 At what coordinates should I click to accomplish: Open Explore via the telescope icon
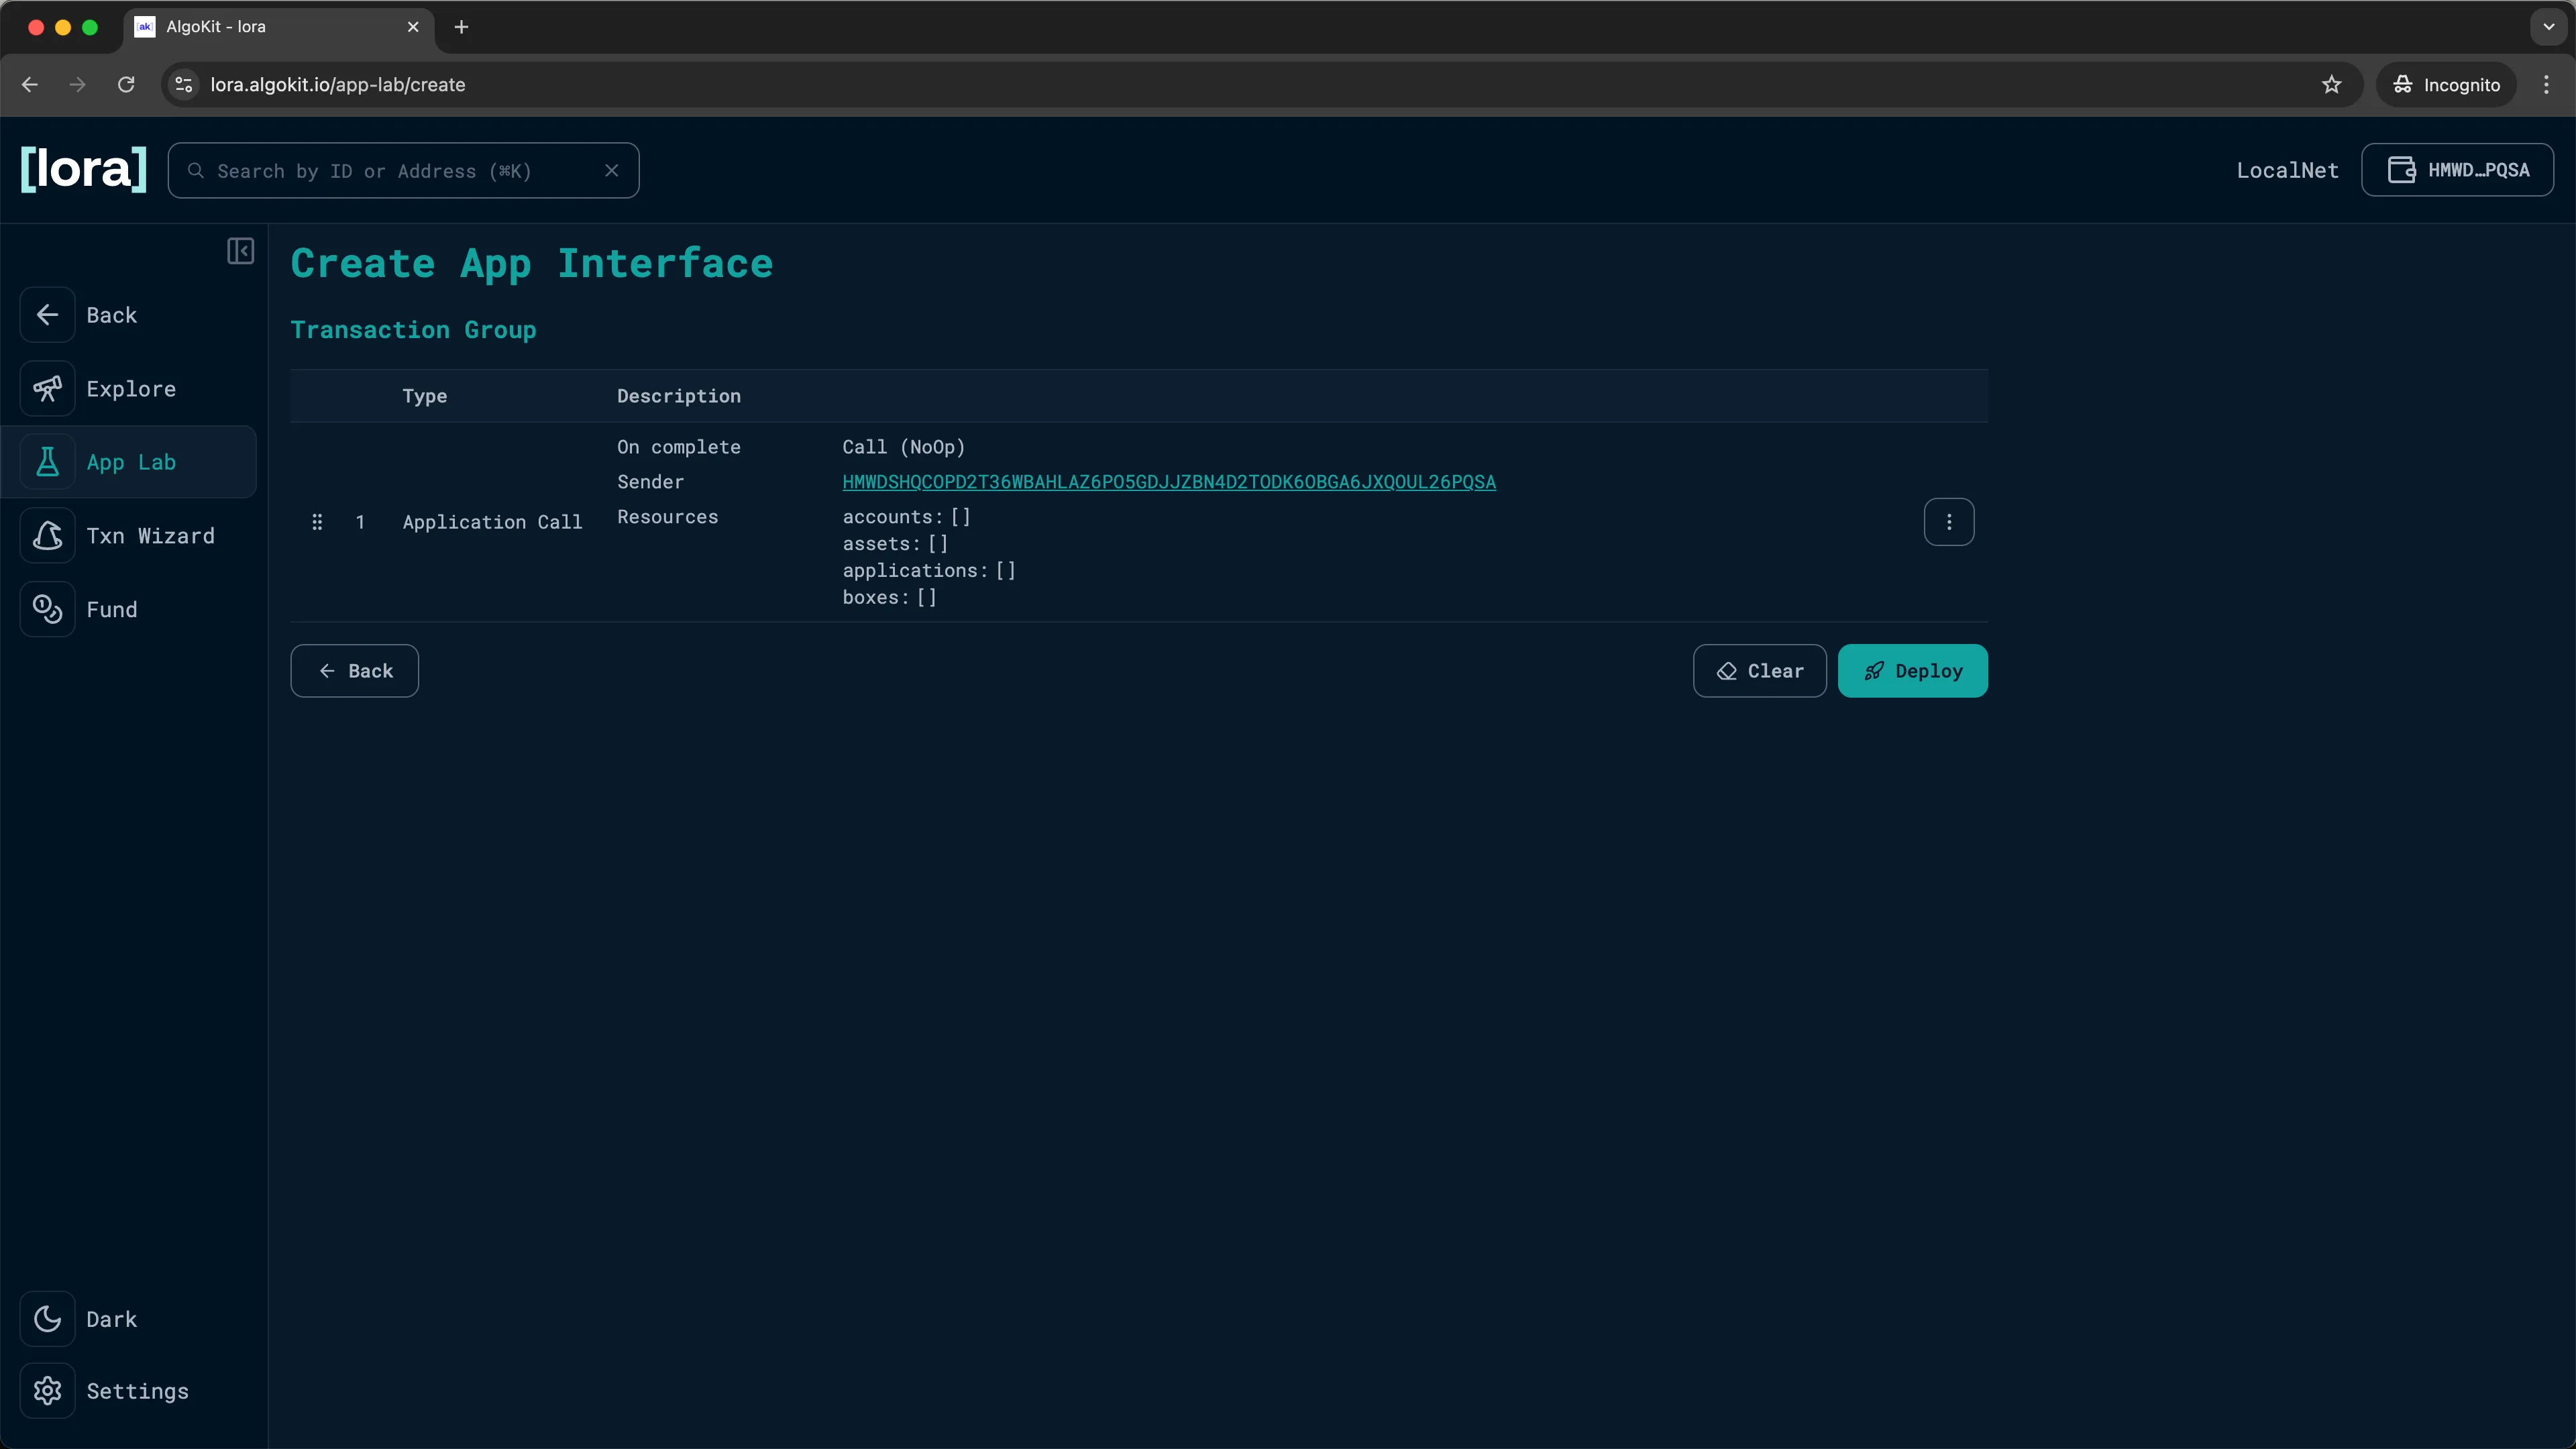pyautogui.click(x=48, y=388)
